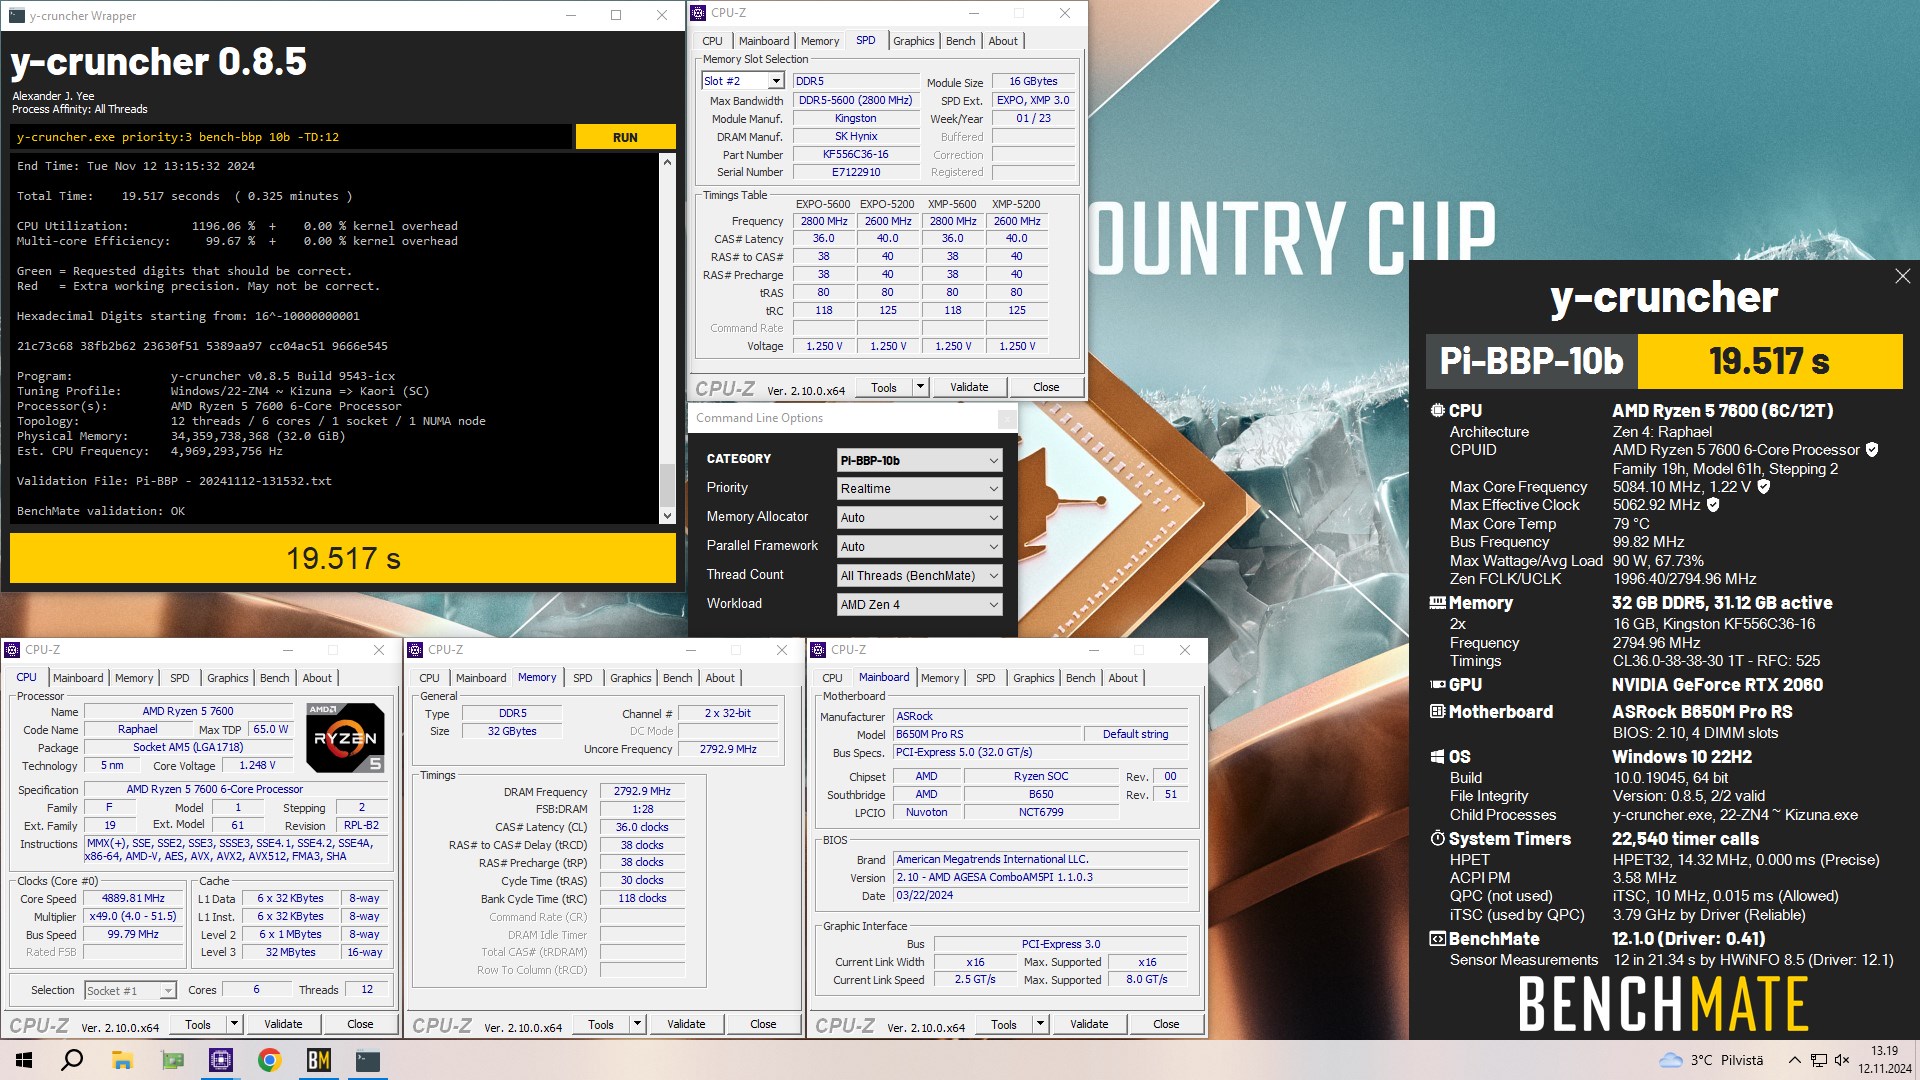Image resolution: width=1920 pixels, height=1080 pixels.
Task: Open the Priority Realtime dropdown
Action: pos(919,489)
